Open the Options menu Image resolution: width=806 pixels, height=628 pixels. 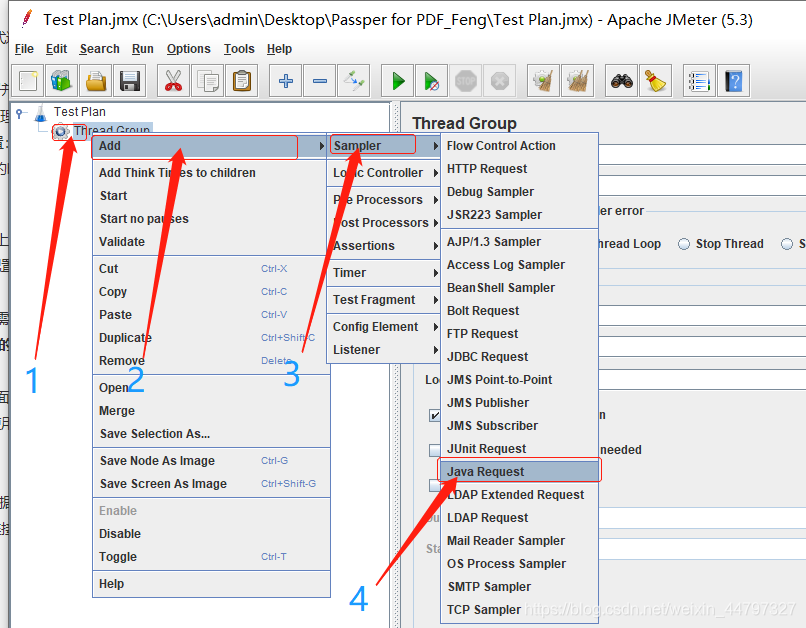coord(189,49)
